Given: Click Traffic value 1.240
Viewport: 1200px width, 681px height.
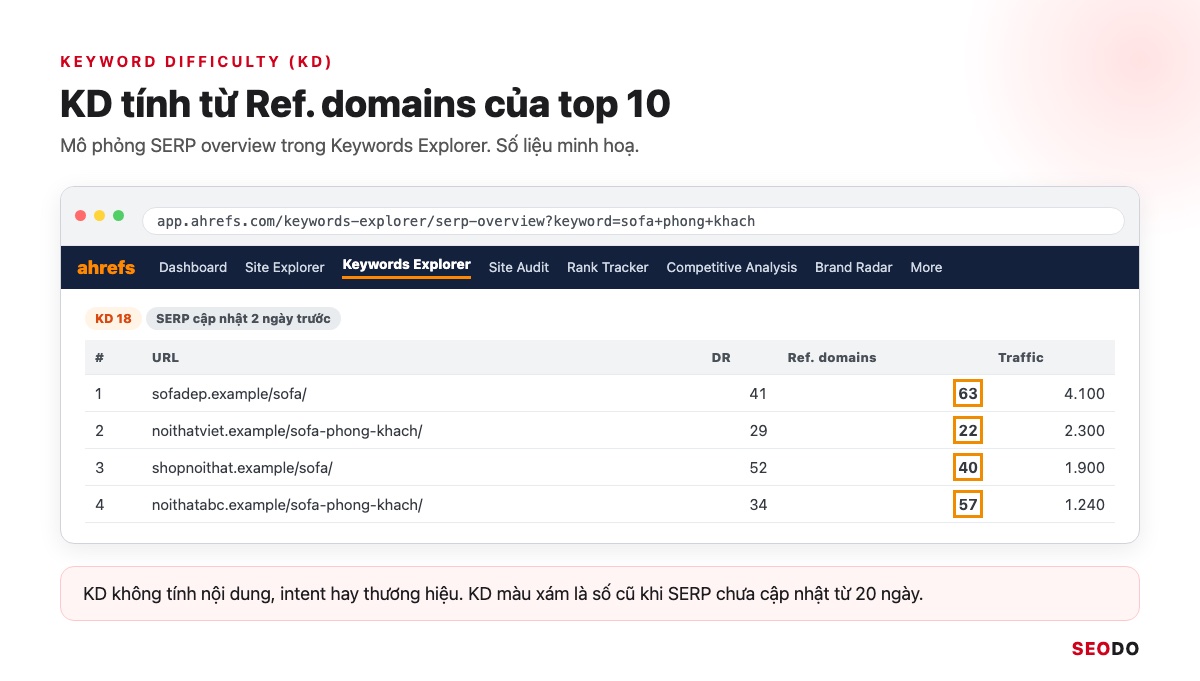Looking at the screenshot, I should (x=1085, y=505).
